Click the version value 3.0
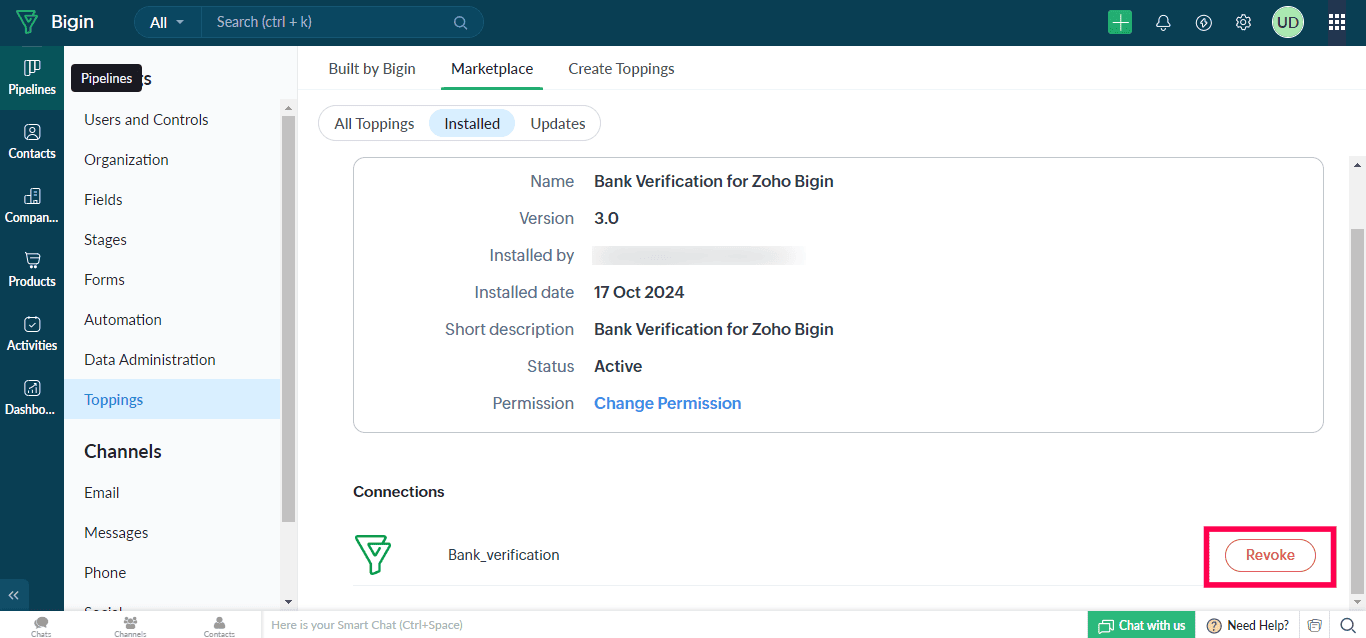The image size is (1366, 638). click(606, 218)
